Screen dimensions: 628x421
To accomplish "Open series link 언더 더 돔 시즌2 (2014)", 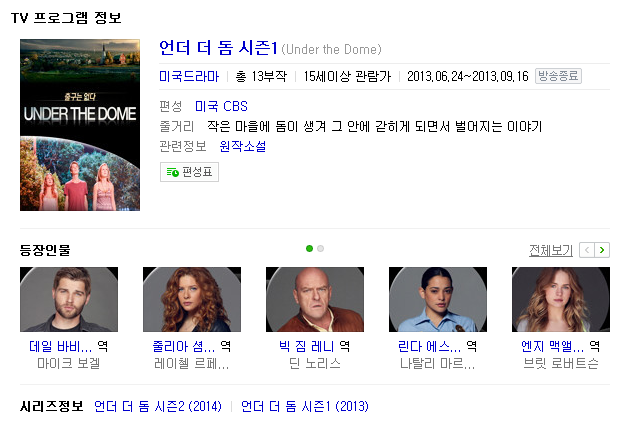I will coord(158,406).
